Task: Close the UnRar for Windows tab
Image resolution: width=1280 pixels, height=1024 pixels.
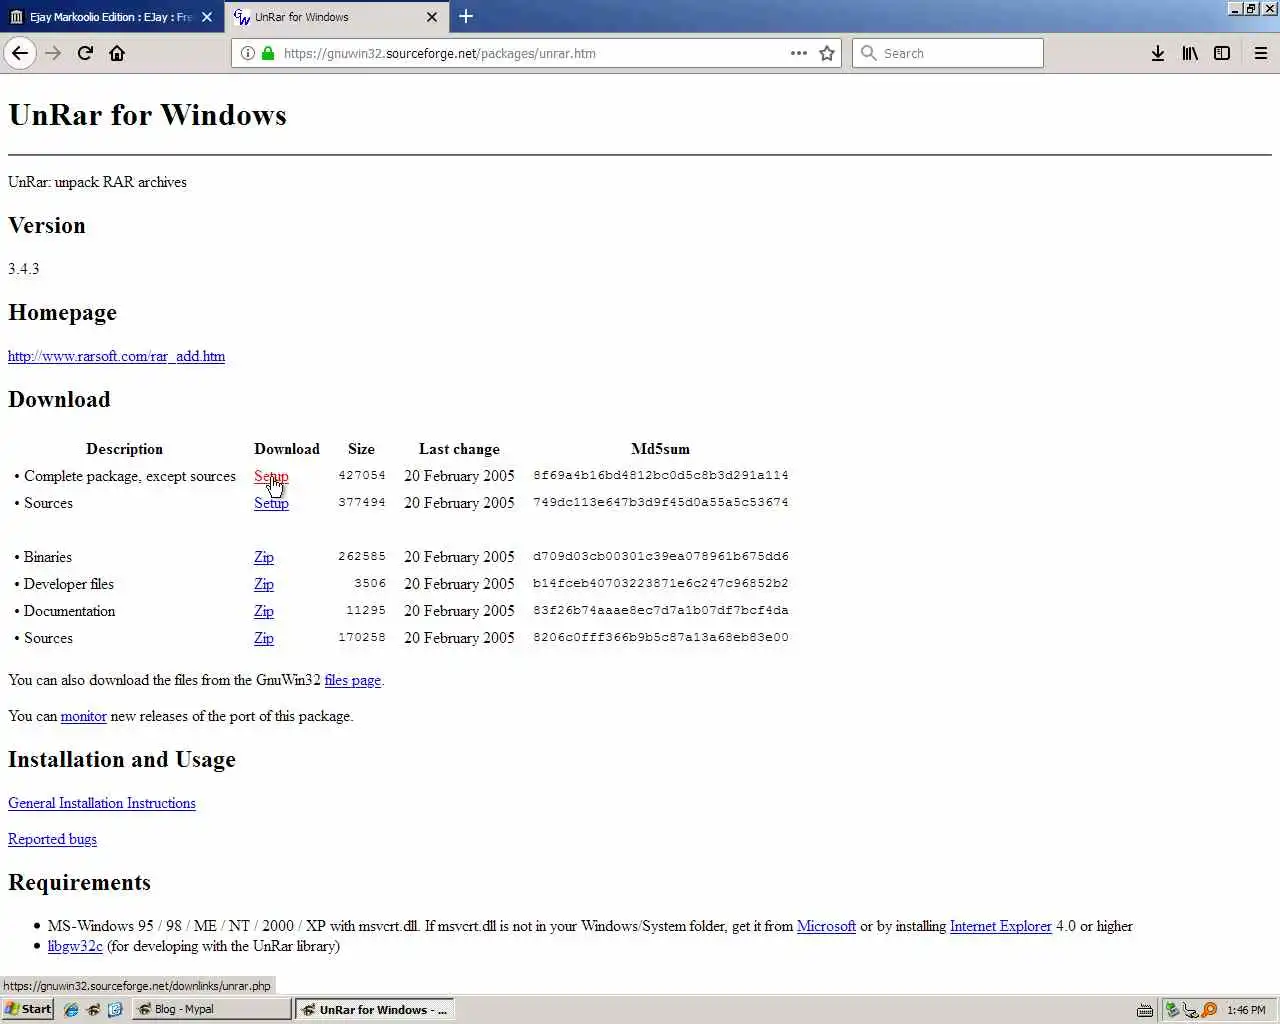Action: (x=432, y=17)
